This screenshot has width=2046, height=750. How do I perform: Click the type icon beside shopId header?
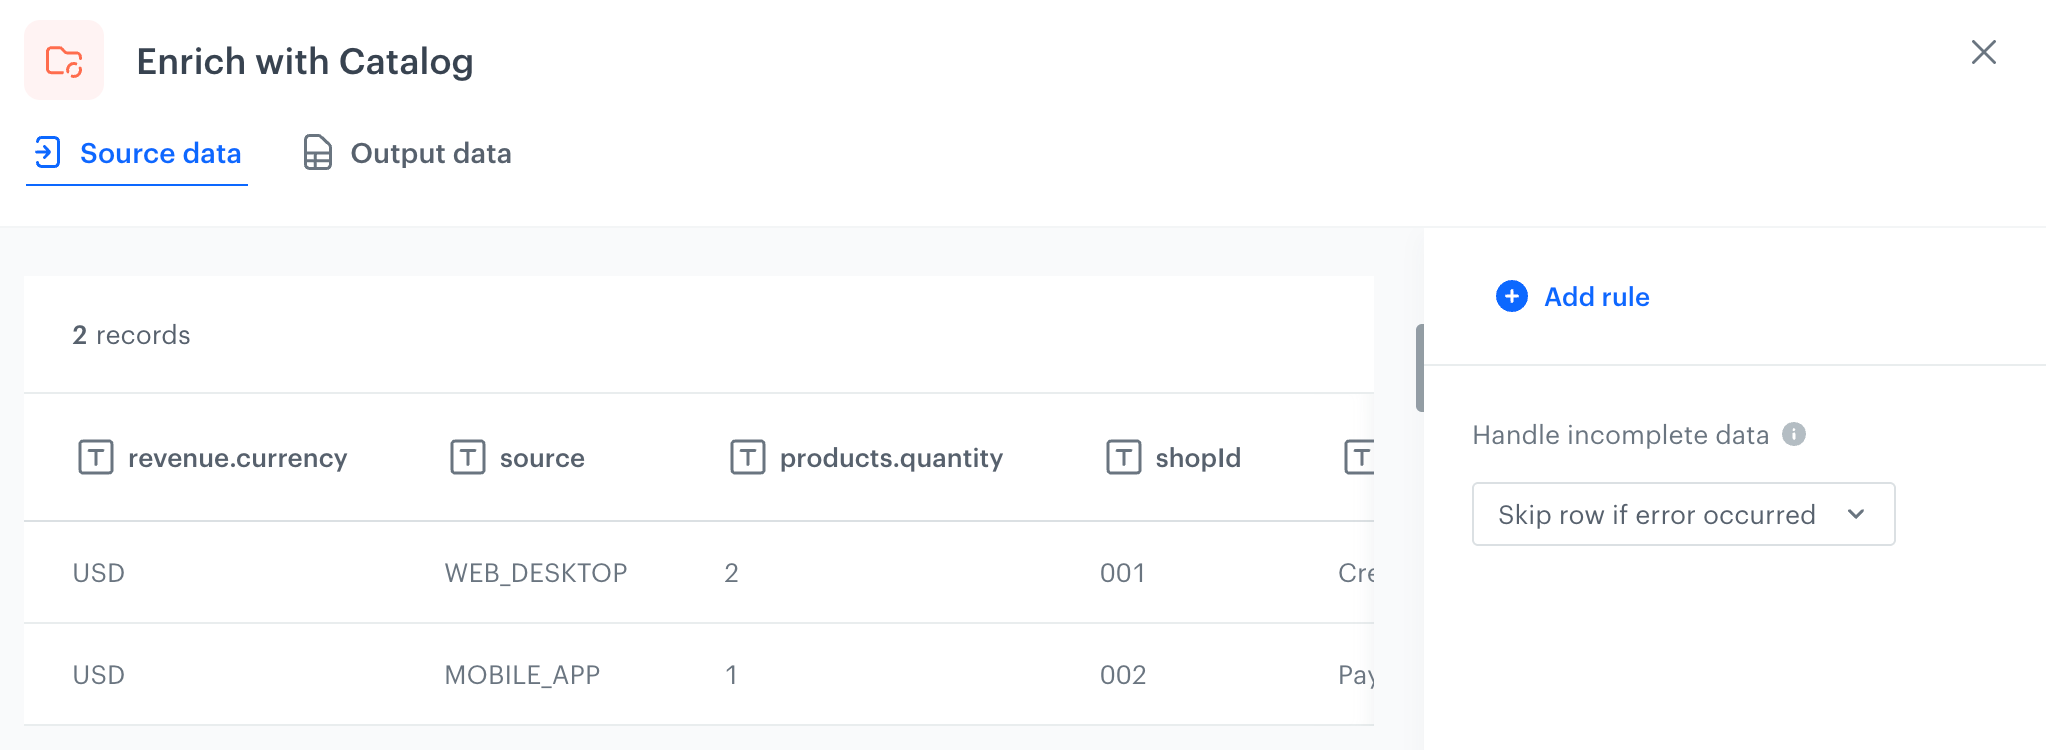point(1124,458)
